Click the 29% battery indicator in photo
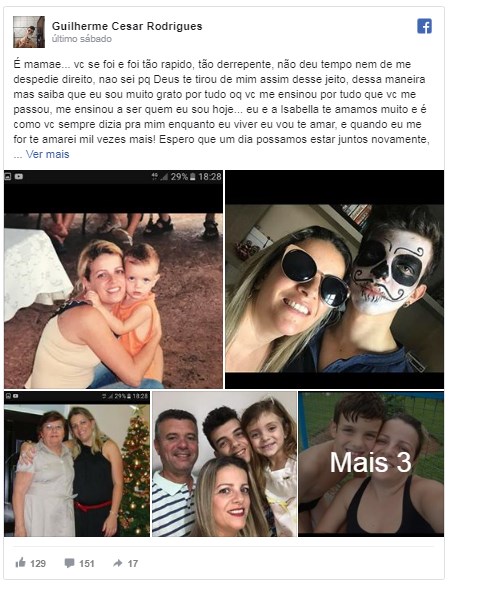The height and width of the screenshot is (589, 503). pyautogui.click(x=179, y=177)
